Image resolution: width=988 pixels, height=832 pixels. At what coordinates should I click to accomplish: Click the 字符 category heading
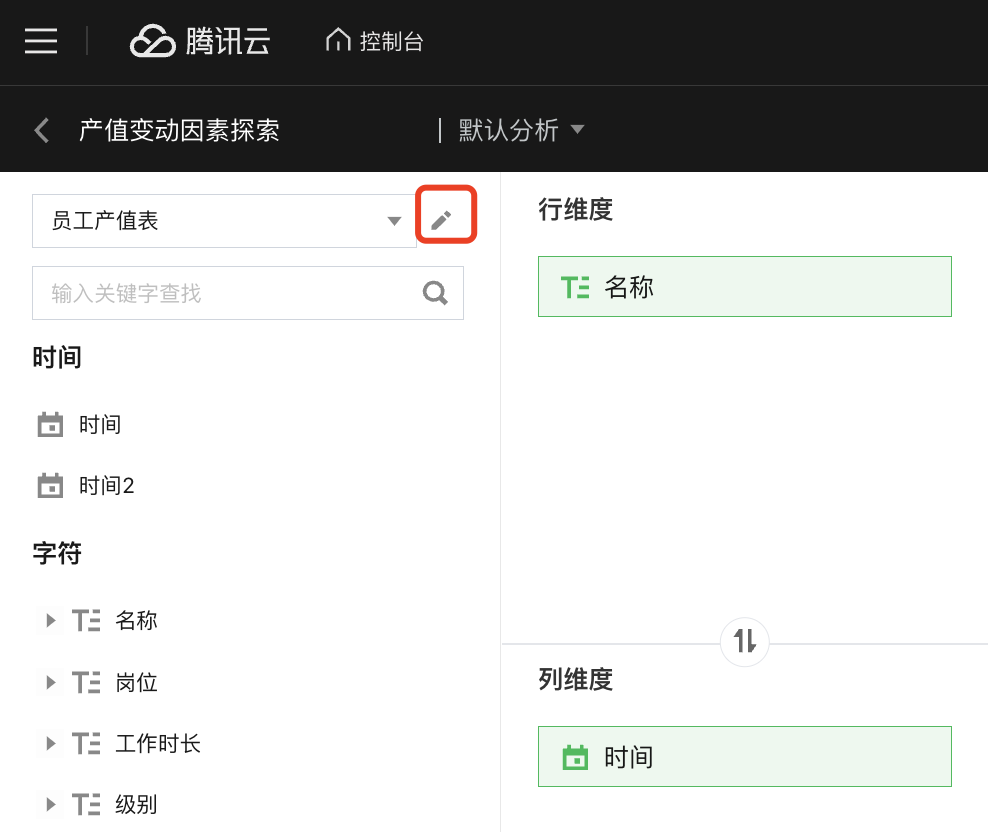click(x=57, y=553)
